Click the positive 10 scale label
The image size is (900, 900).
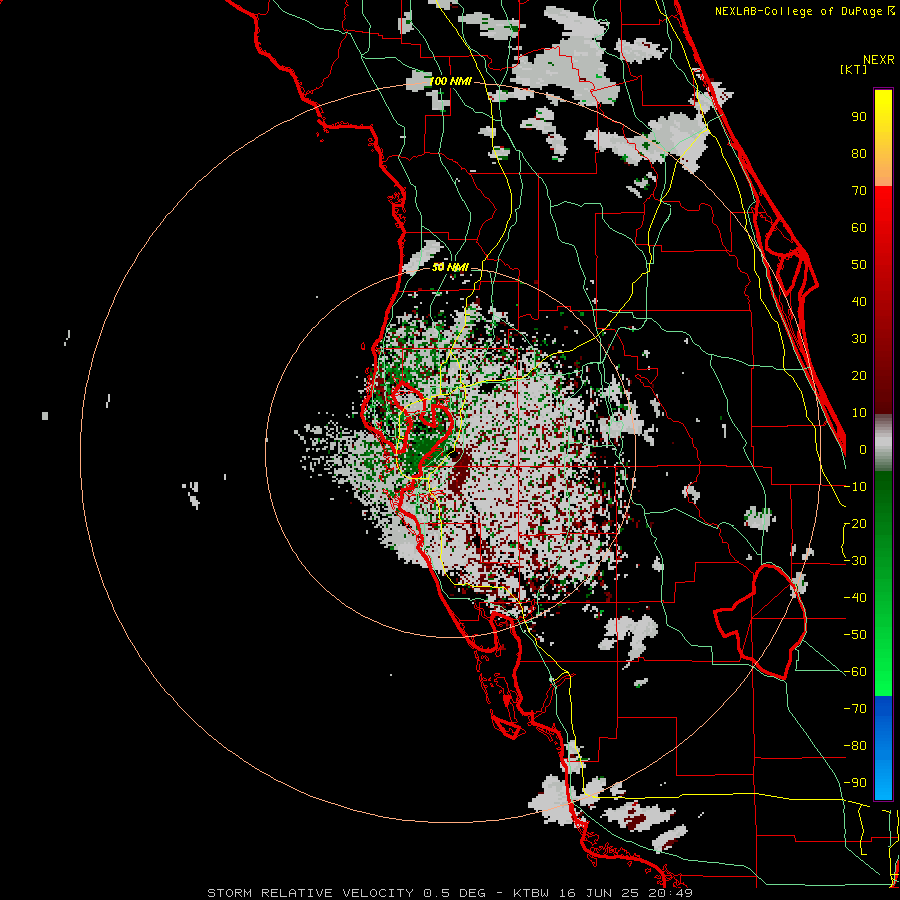pos(859,413)
